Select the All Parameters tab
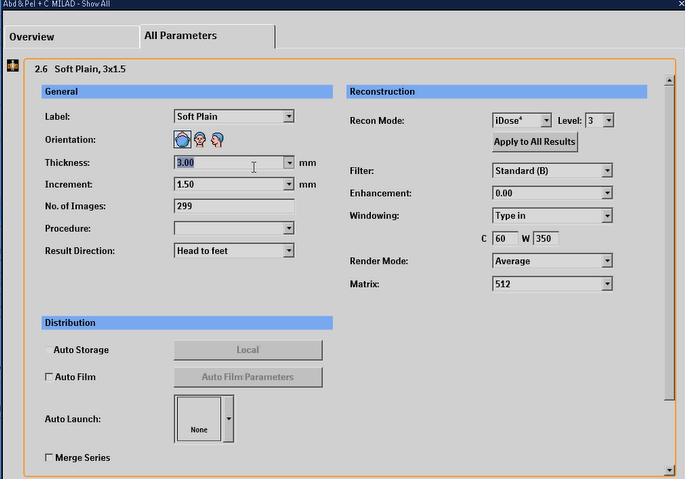The width and height of the screenshot is (685, 479). click(x=181, y=36)
